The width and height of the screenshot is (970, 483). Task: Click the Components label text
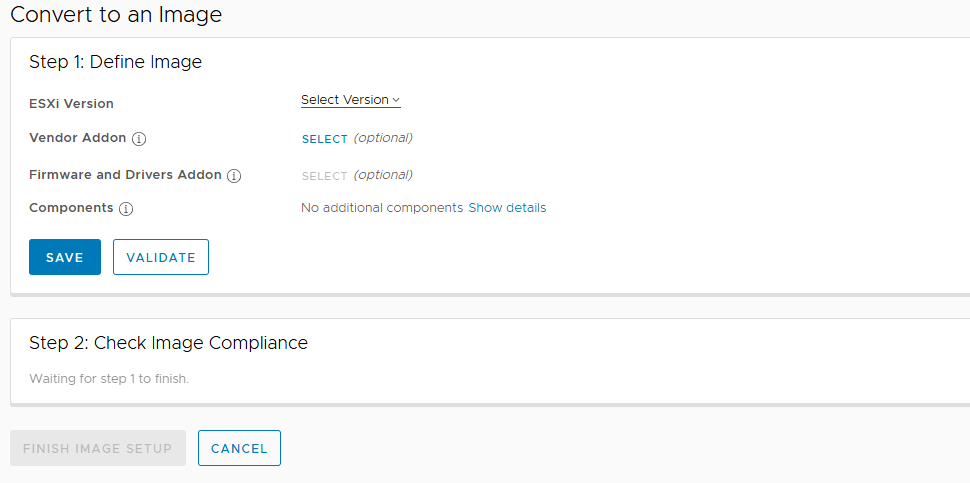pyautogui.click(x=71, y=208)
